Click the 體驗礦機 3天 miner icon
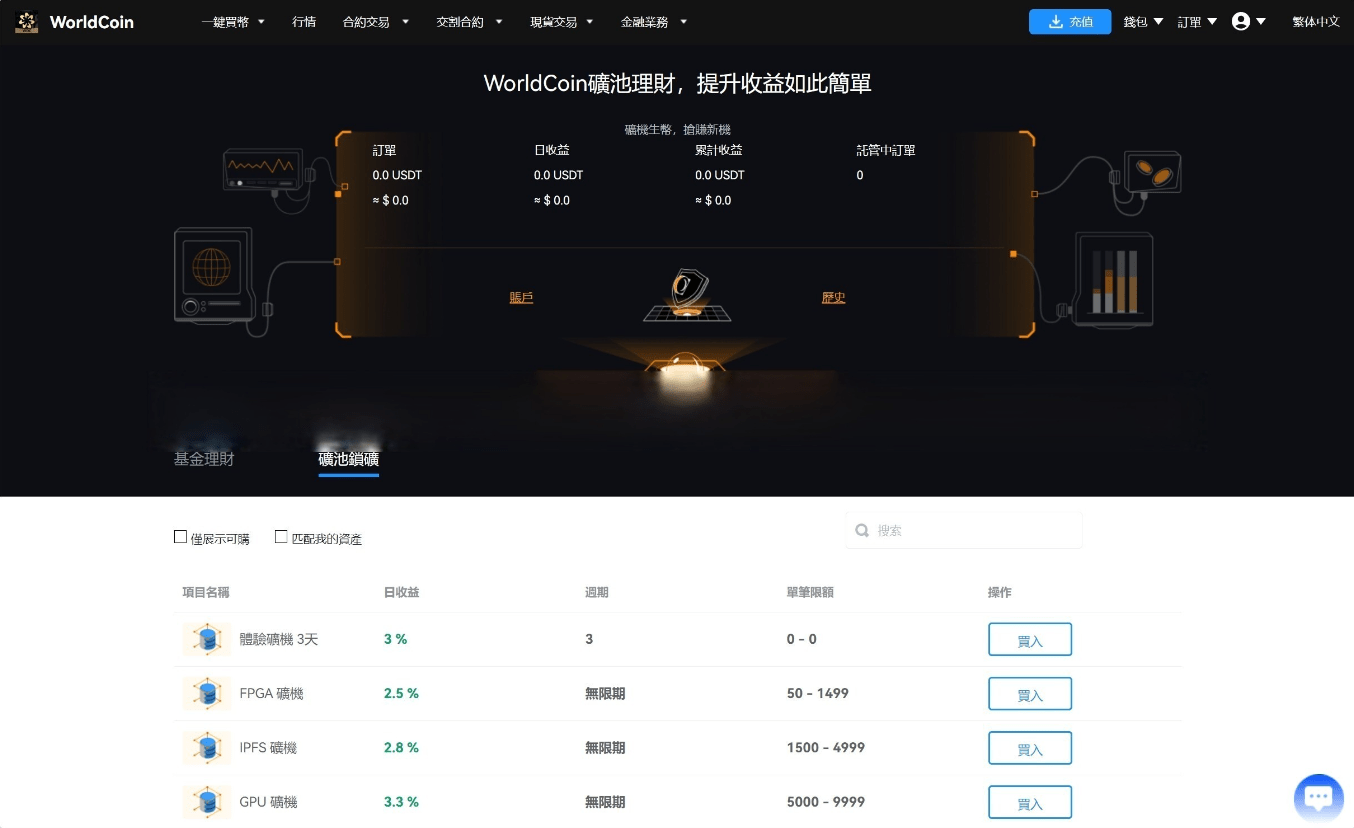 [x=208, y=639]
